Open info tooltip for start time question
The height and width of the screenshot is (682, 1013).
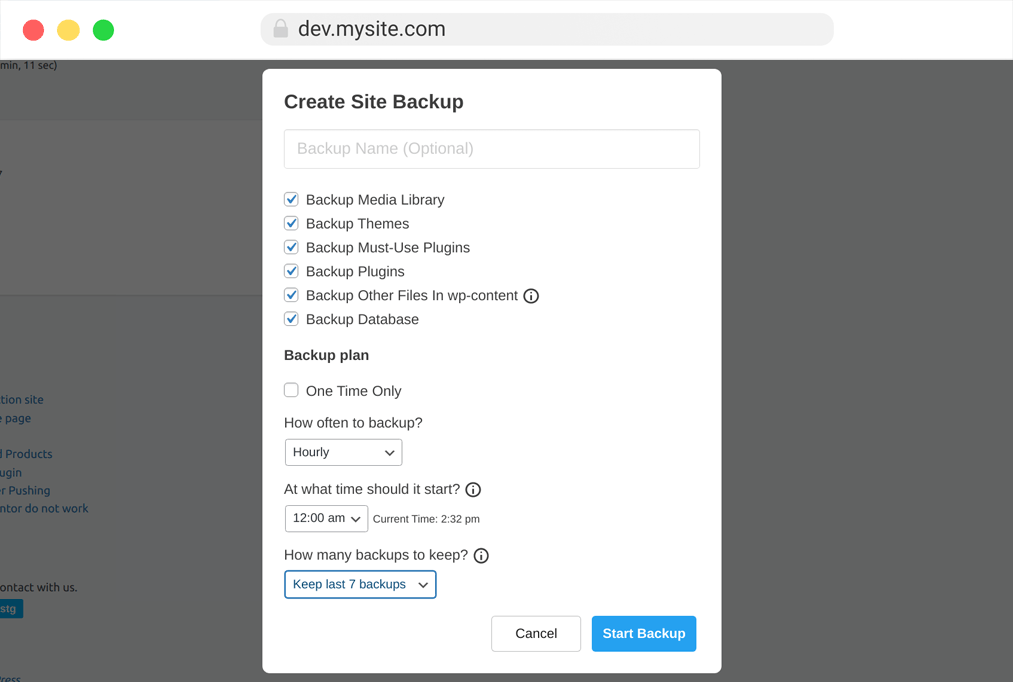[473, 490]
